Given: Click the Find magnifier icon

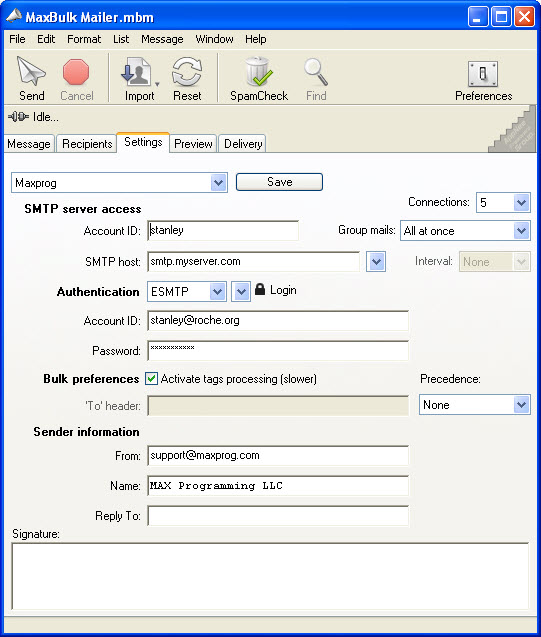Looking at the screenshot, I should tap(316, 72).
